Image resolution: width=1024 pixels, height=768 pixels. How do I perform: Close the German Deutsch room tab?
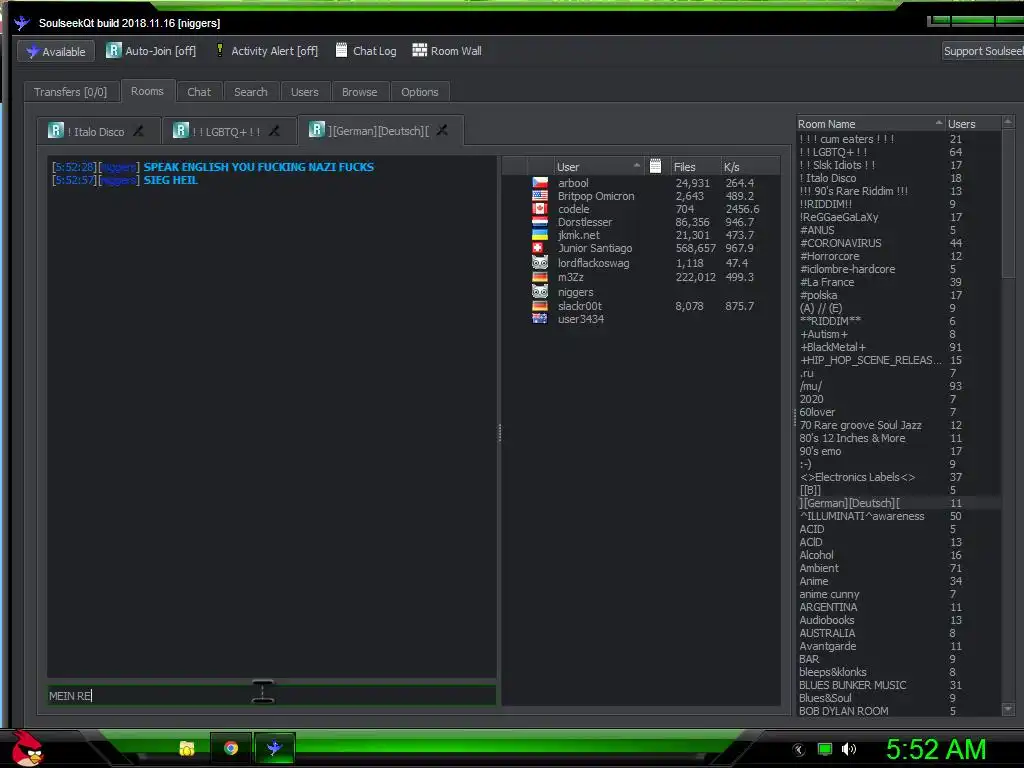[442, 131]
